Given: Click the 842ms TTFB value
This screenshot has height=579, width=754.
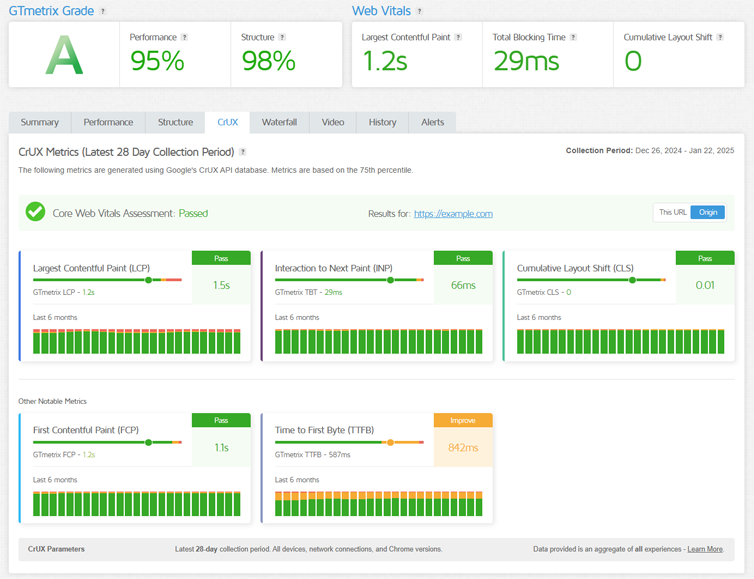Looking at the screenshot, I should pyautogui.click(x=463, y=448).
